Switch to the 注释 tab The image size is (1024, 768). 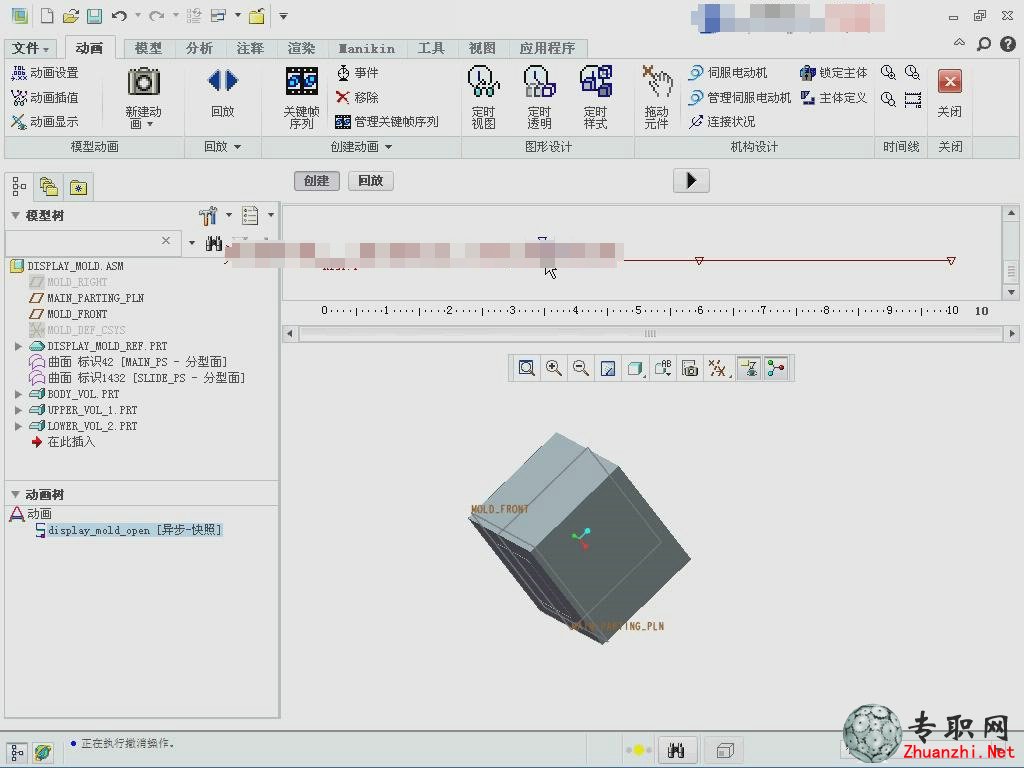point(250,48)
